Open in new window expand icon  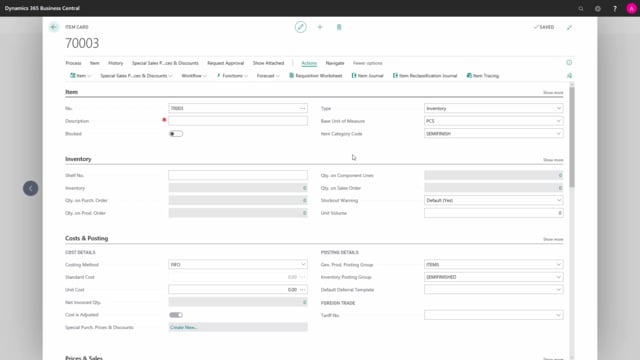[569, 27]
